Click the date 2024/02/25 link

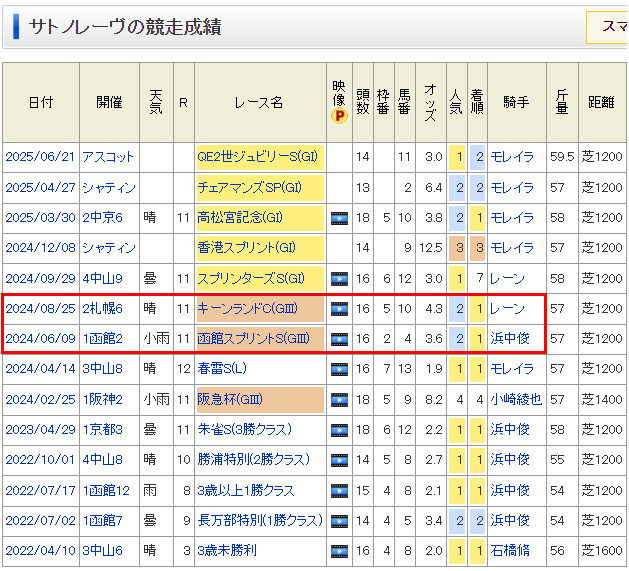[x=40, y=399]
